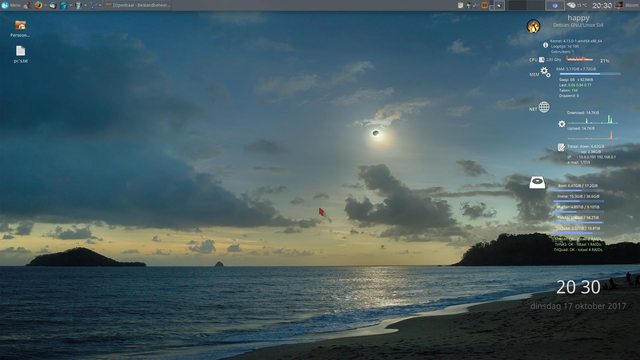
Task: Open the file manager task button in panel
Action: (137, 5)
